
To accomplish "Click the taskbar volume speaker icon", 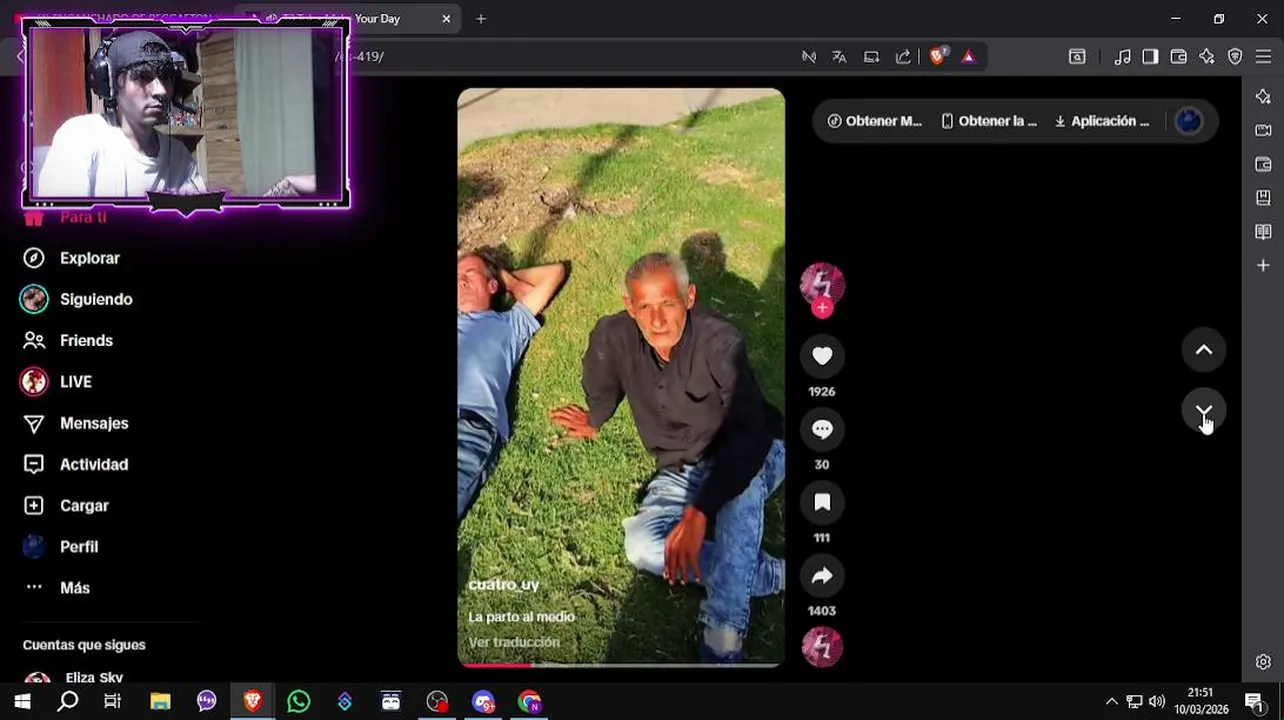I will pos(1157,702).
